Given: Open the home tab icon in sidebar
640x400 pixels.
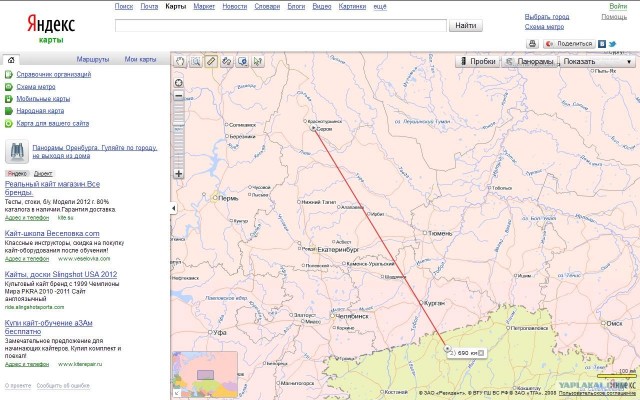Looking at the screenshot, I should coord(11,60).
